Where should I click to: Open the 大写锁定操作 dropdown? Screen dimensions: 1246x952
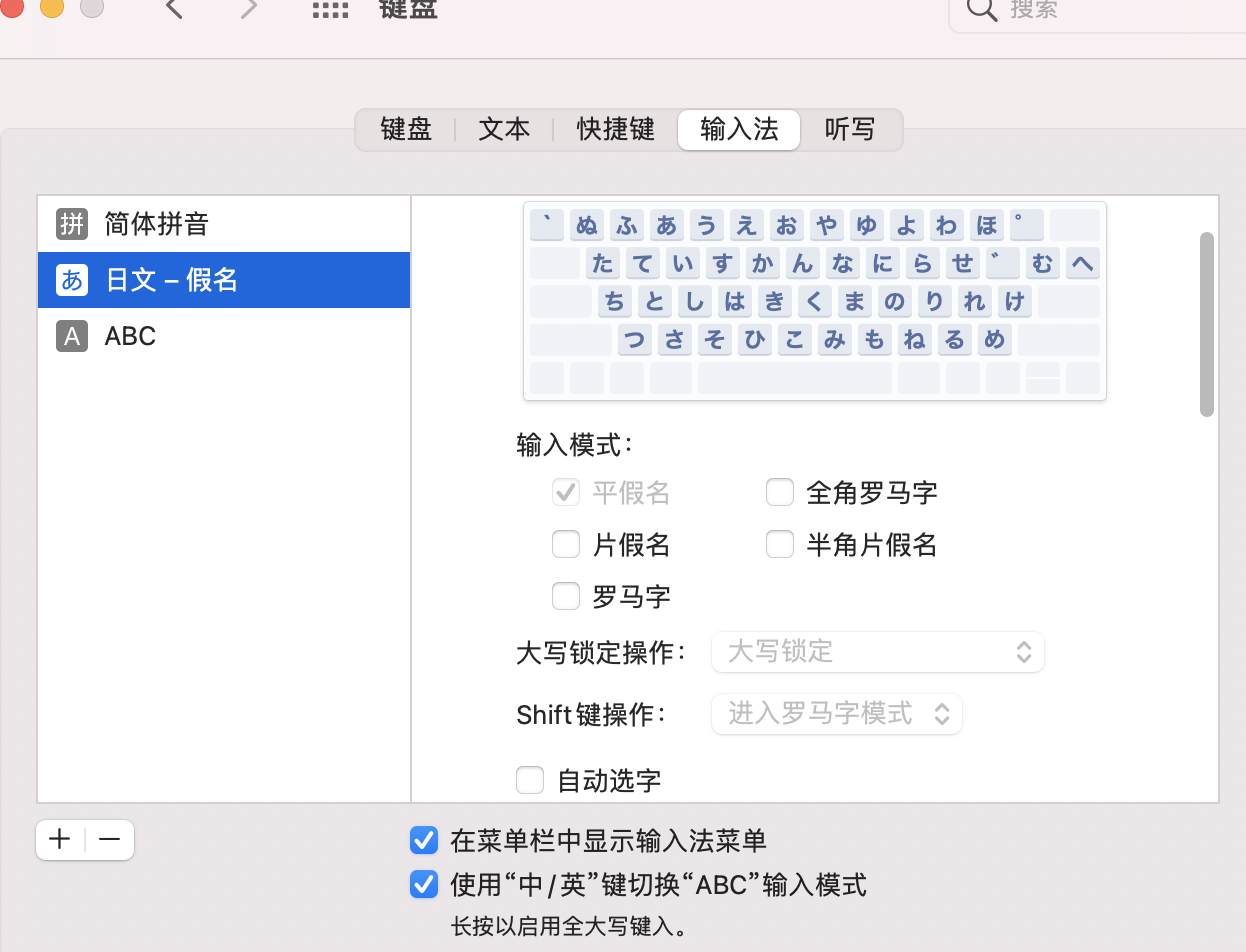point(877,652)
